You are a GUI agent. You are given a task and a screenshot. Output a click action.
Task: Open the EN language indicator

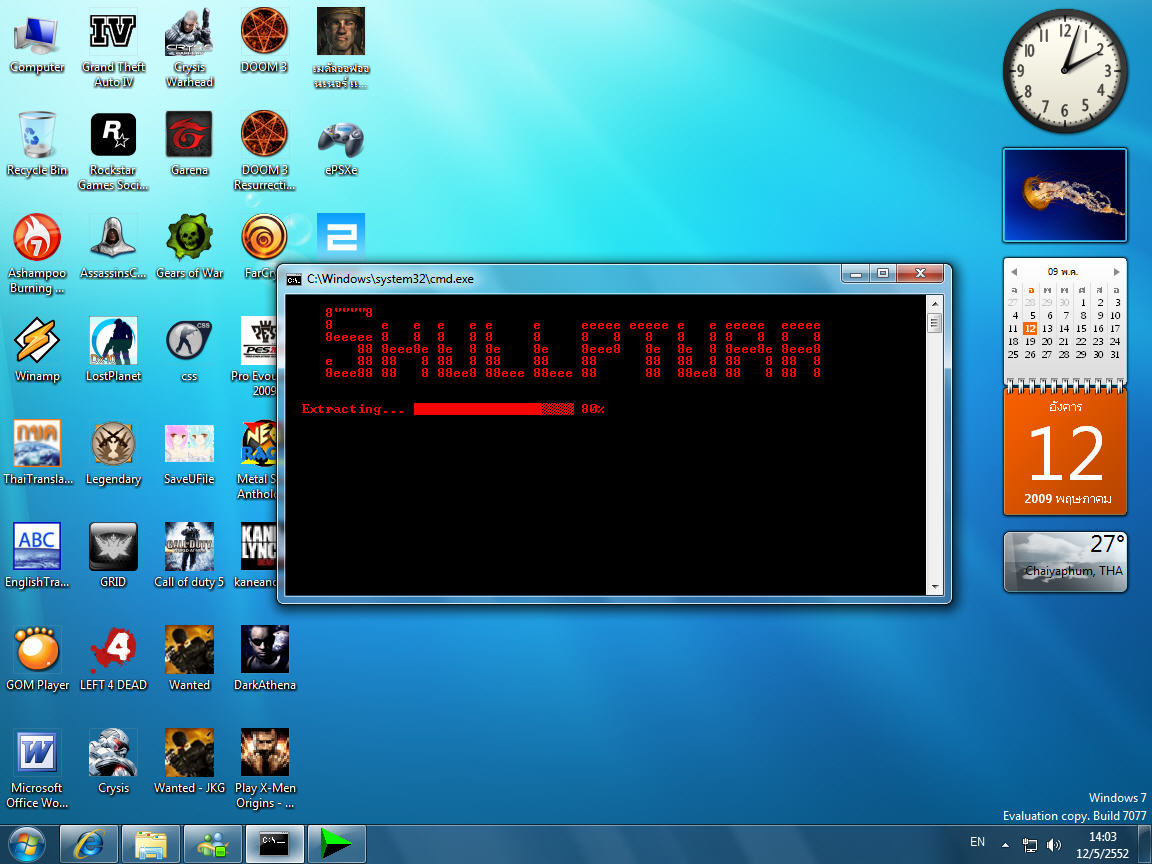click(x=977, y=842)
